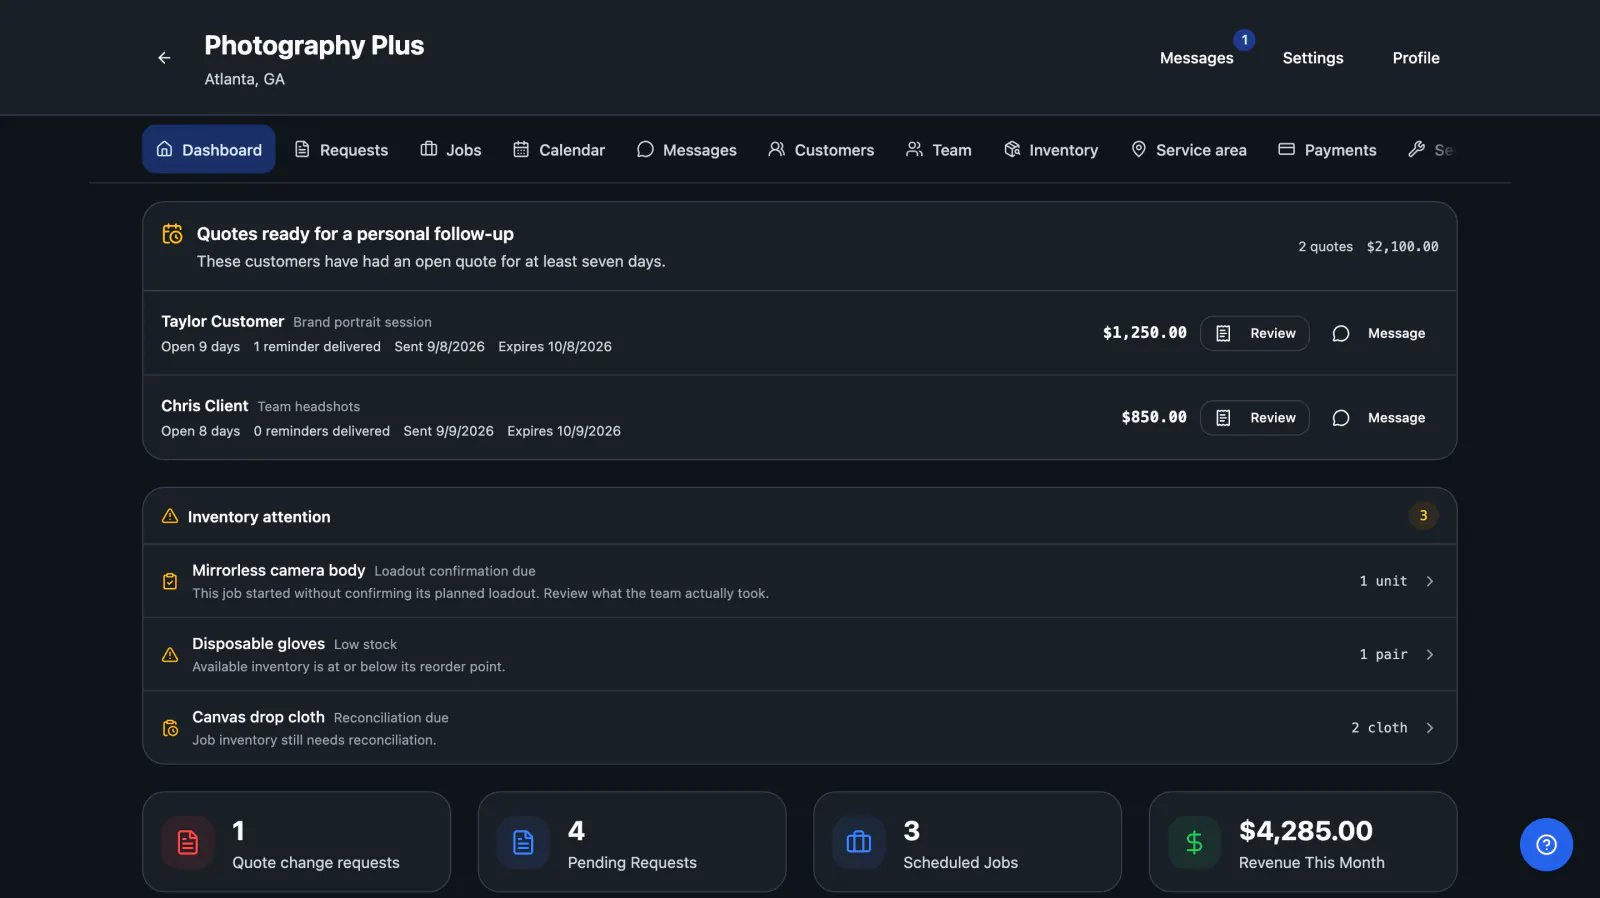The width and height of the screenshot is (1600, 898).
Task: Open the Revenue This Month card
Action: [1303, 842]
